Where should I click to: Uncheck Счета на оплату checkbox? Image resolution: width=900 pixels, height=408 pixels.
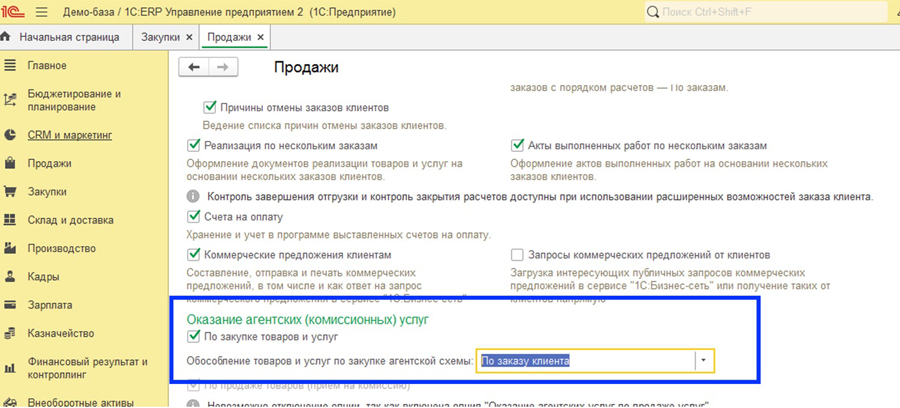pos(195,217)
